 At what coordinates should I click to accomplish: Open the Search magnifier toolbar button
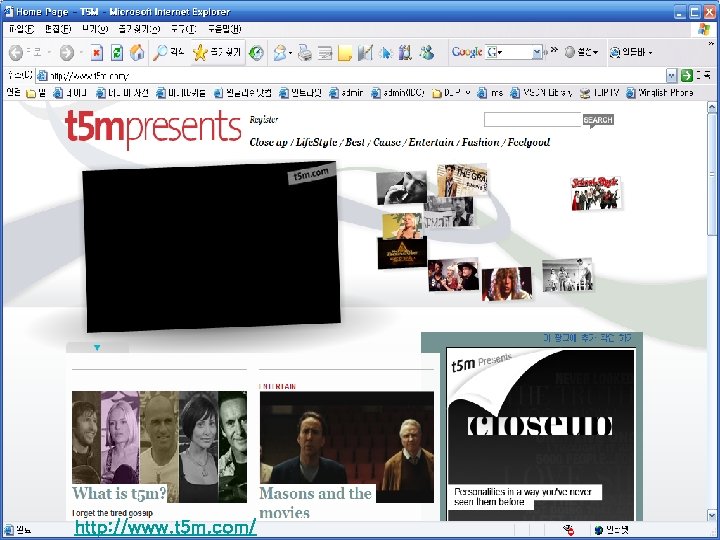[168, 52]
